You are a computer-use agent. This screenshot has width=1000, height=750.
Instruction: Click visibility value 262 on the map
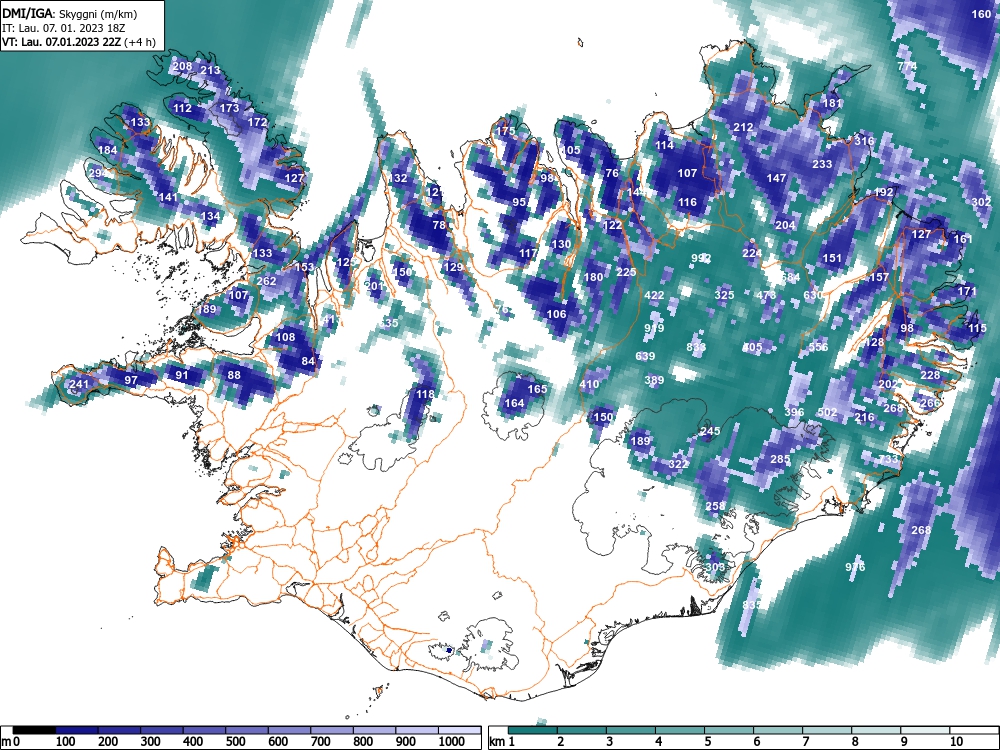[267, 281]
